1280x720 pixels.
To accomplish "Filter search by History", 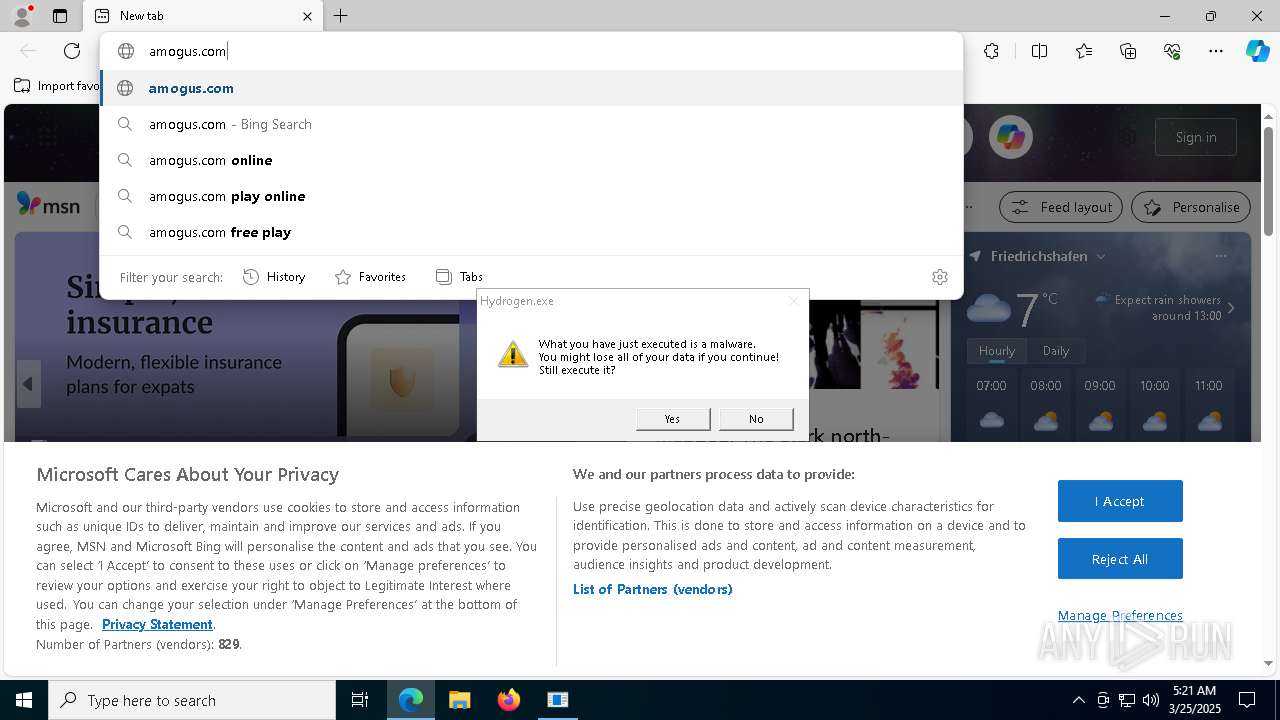I will point(274,277).
